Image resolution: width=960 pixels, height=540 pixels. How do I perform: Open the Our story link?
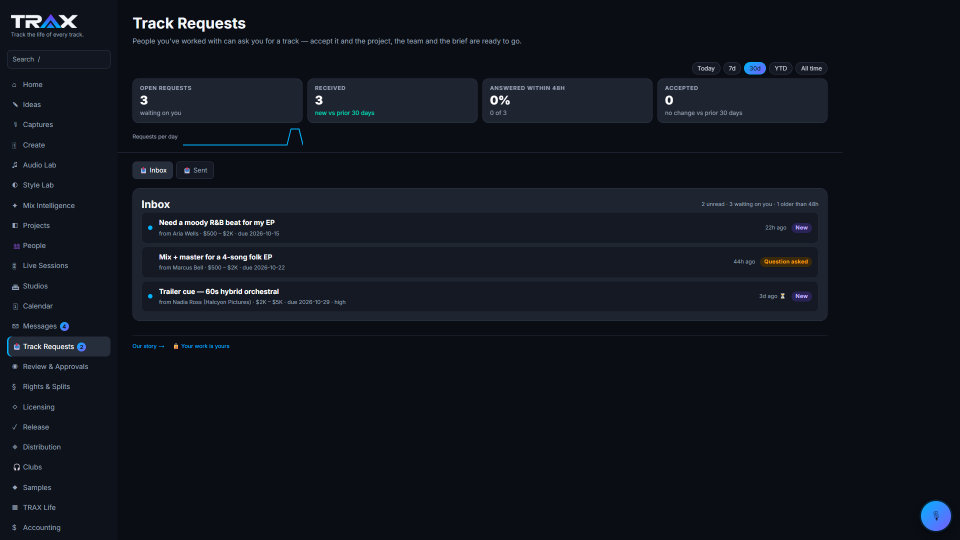pyautogui.click(x=148, y=346)
